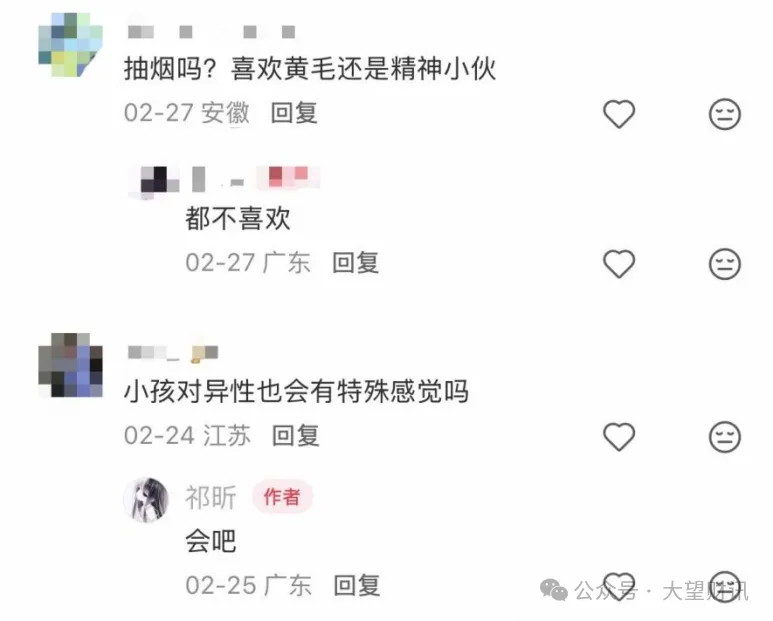
Task: Reply to the 02-25 author comment
Action: 357,586
